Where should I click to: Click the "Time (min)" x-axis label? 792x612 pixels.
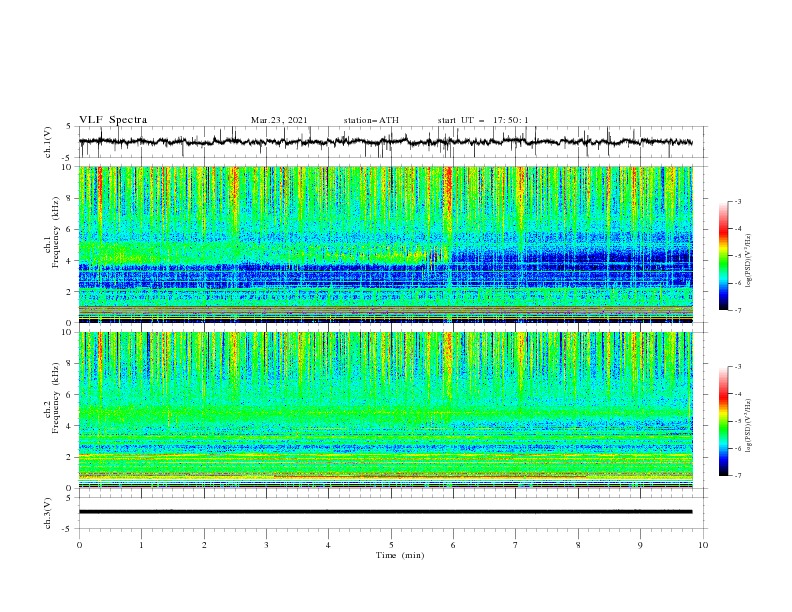[x=400, y=555]
